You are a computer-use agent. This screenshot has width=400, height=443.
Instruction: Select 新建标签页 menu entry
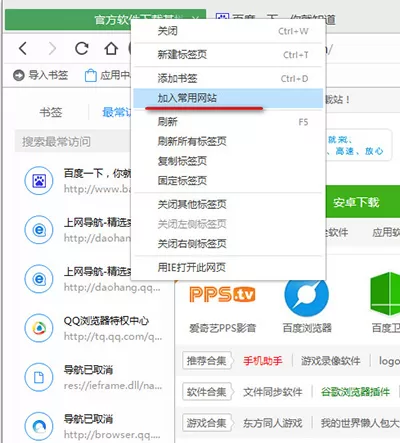click(229, 55)
